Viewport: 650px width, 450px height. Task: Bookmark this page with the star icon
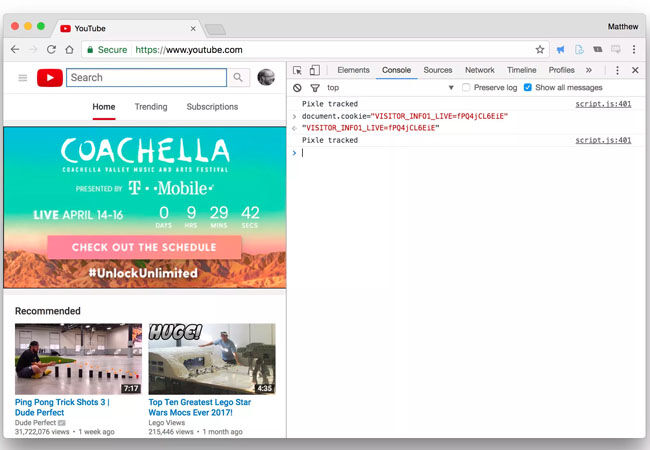(540, 49)
